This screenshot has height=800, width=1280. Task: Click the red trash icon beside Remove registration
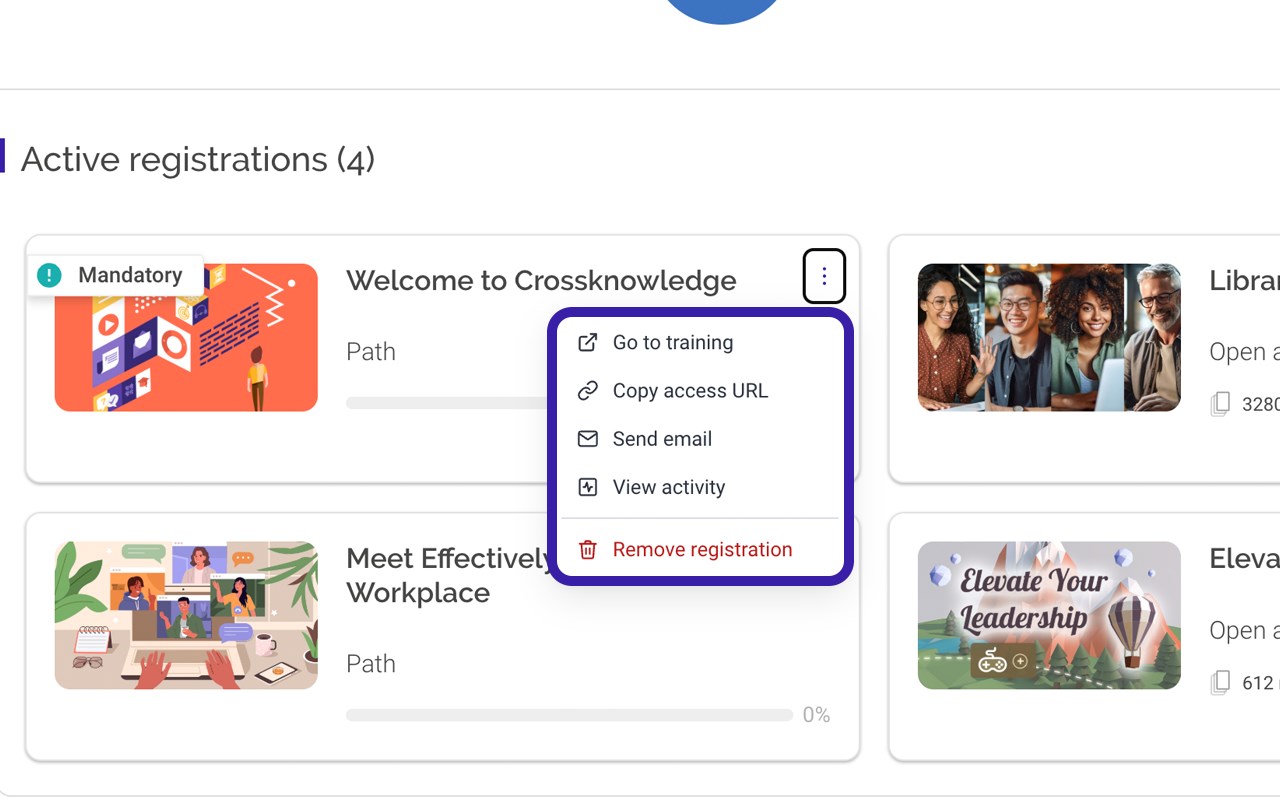click(x=588, y=549)
